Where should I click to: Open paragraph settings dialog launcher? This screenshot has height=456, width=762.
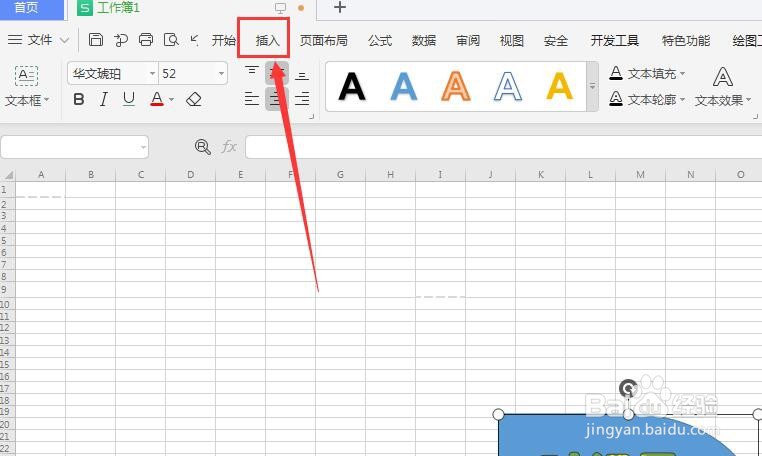coord(312,117)
